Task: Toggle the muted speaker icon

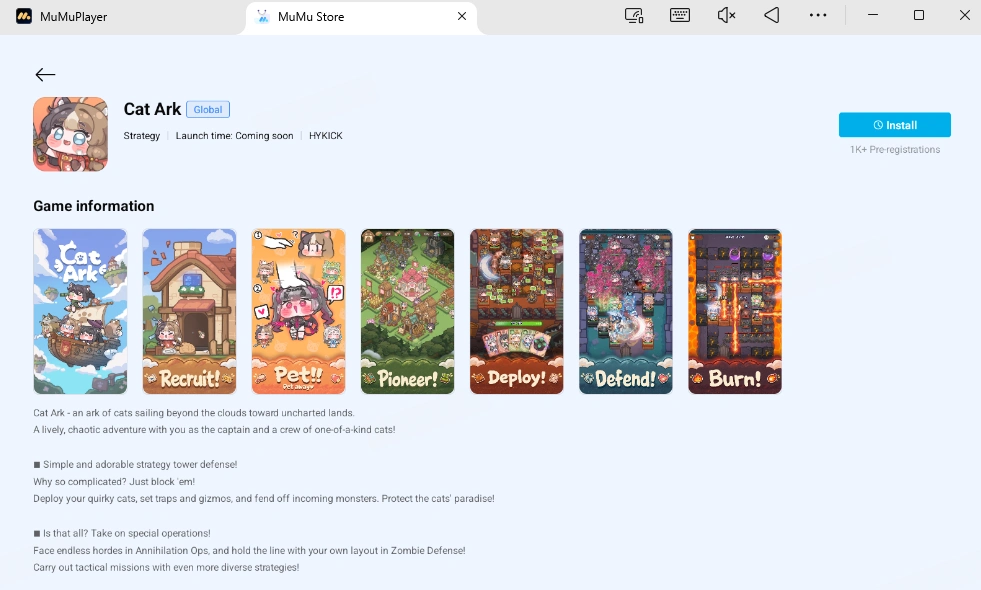Action: pyautogui.click(x=726, y=16)
